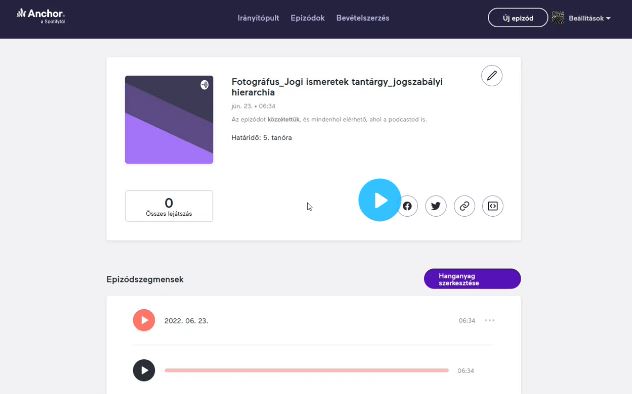
Task: Go to the Epizódok page
Action: pyautogui.click(x=308, y=18)
